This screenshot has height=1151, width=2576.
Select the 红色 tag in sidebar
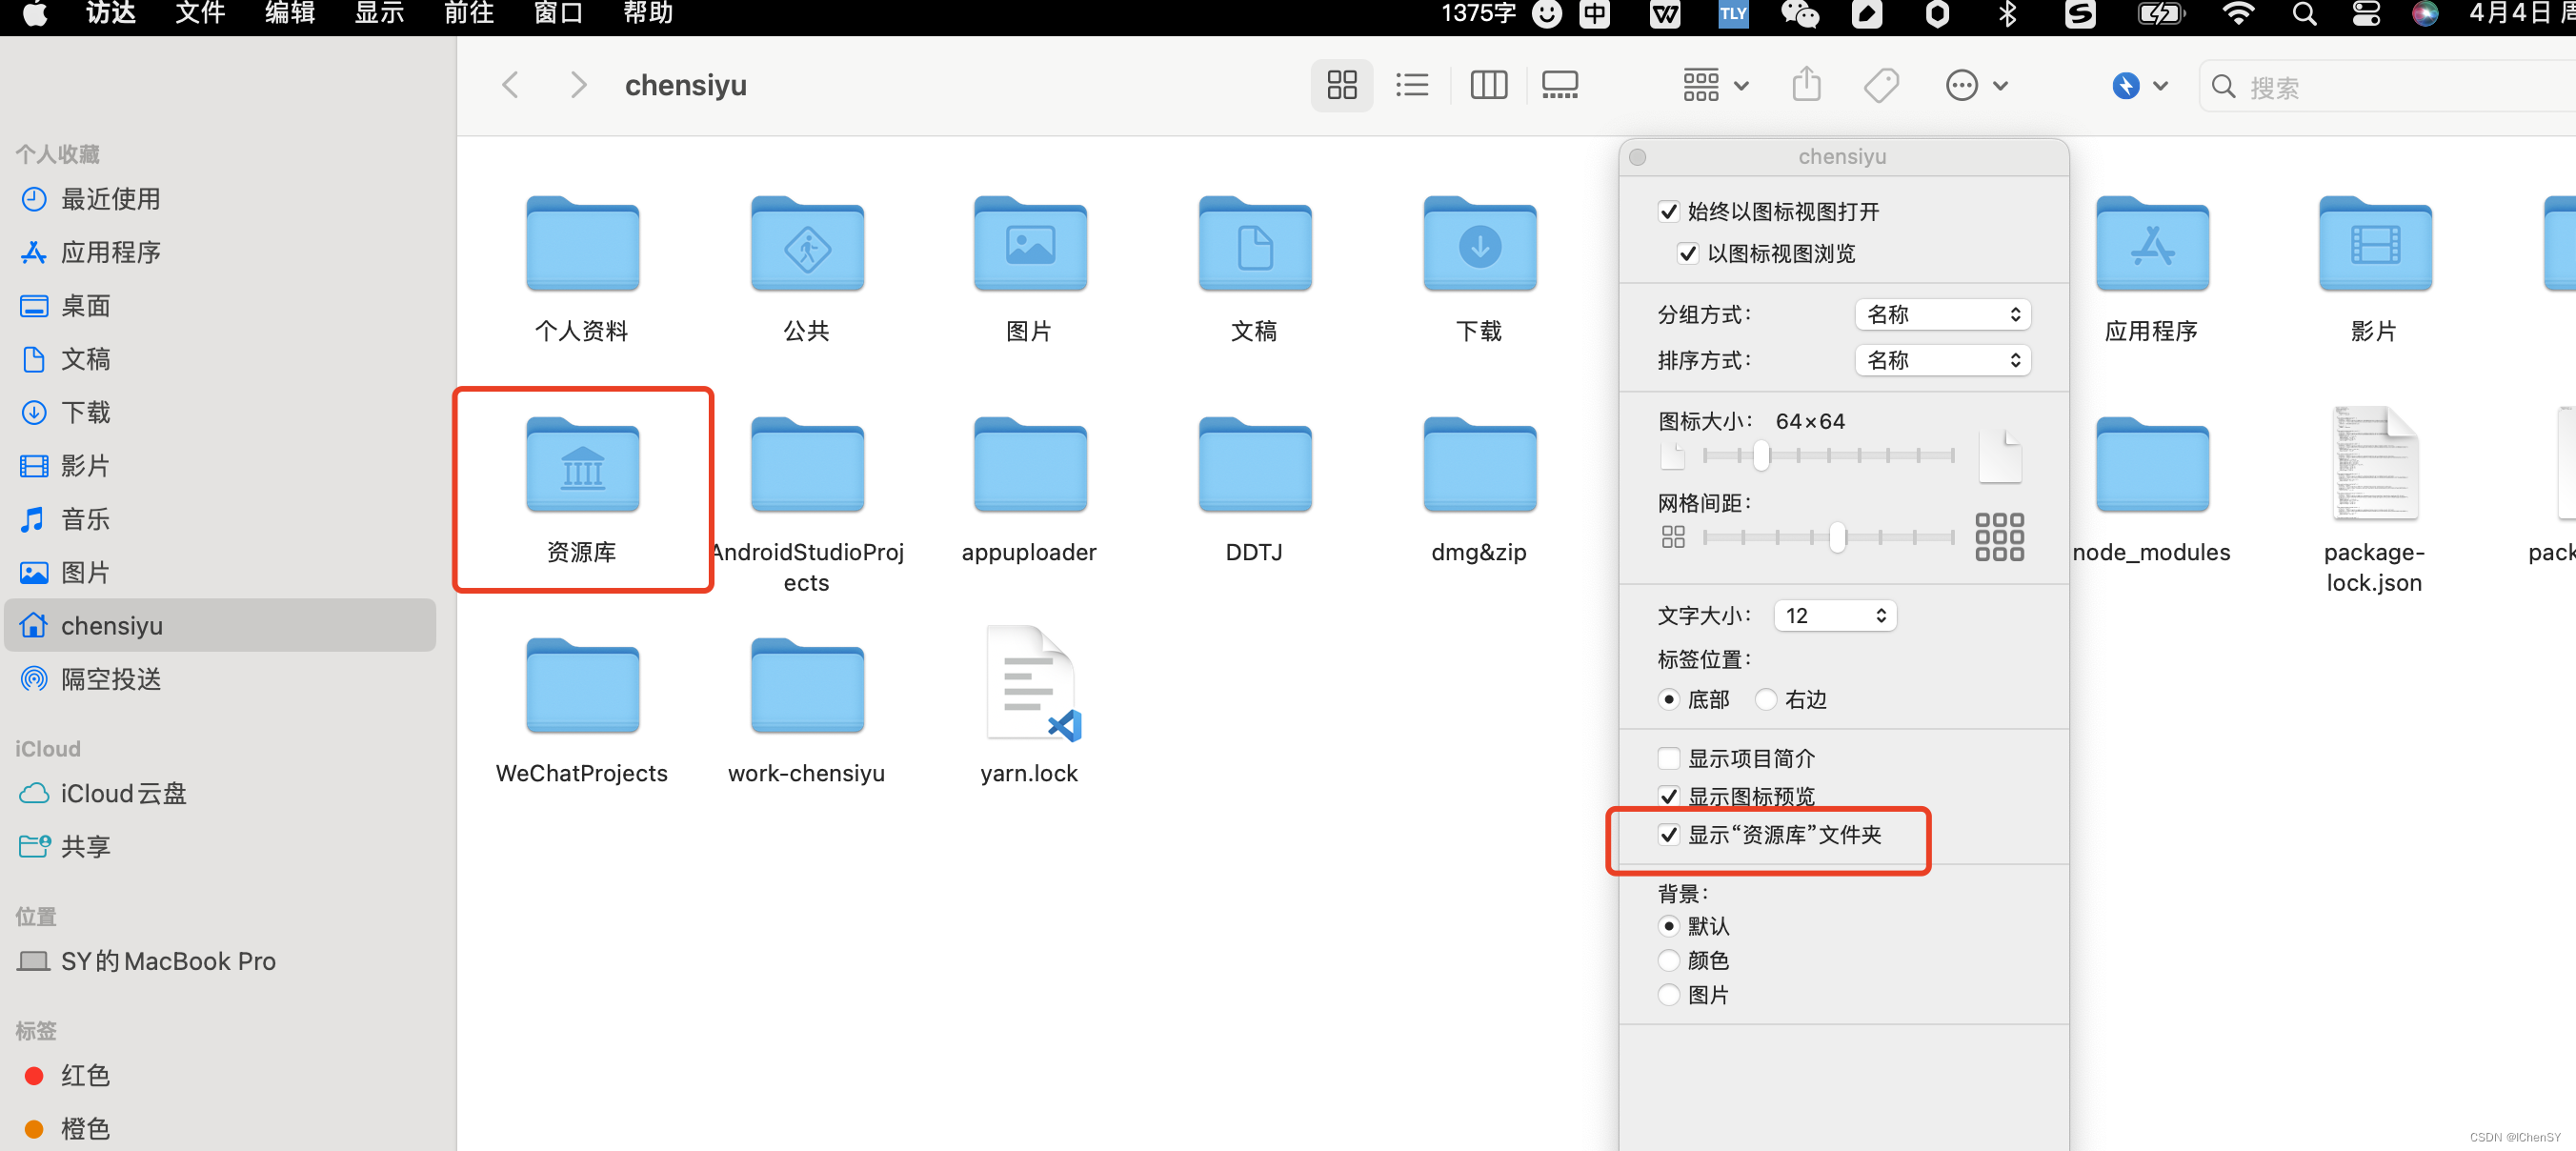click(x=220, y=1075)
